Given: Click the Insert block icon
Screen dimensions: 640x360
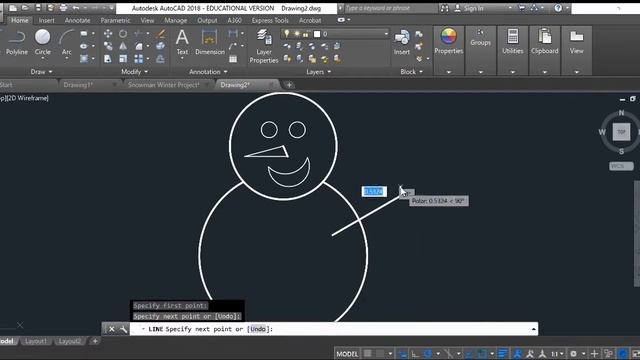Looking at the screenshot, I should pos(402,42).
